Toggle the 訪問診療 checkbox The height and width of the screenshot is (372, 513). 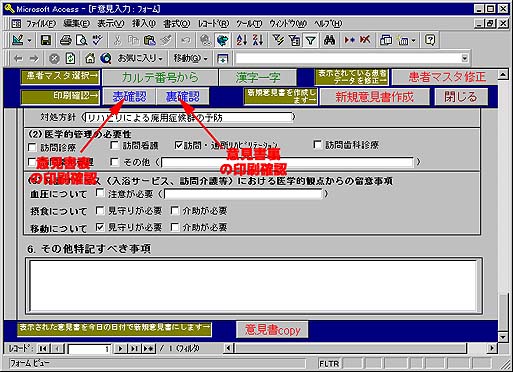pos(32,147)
